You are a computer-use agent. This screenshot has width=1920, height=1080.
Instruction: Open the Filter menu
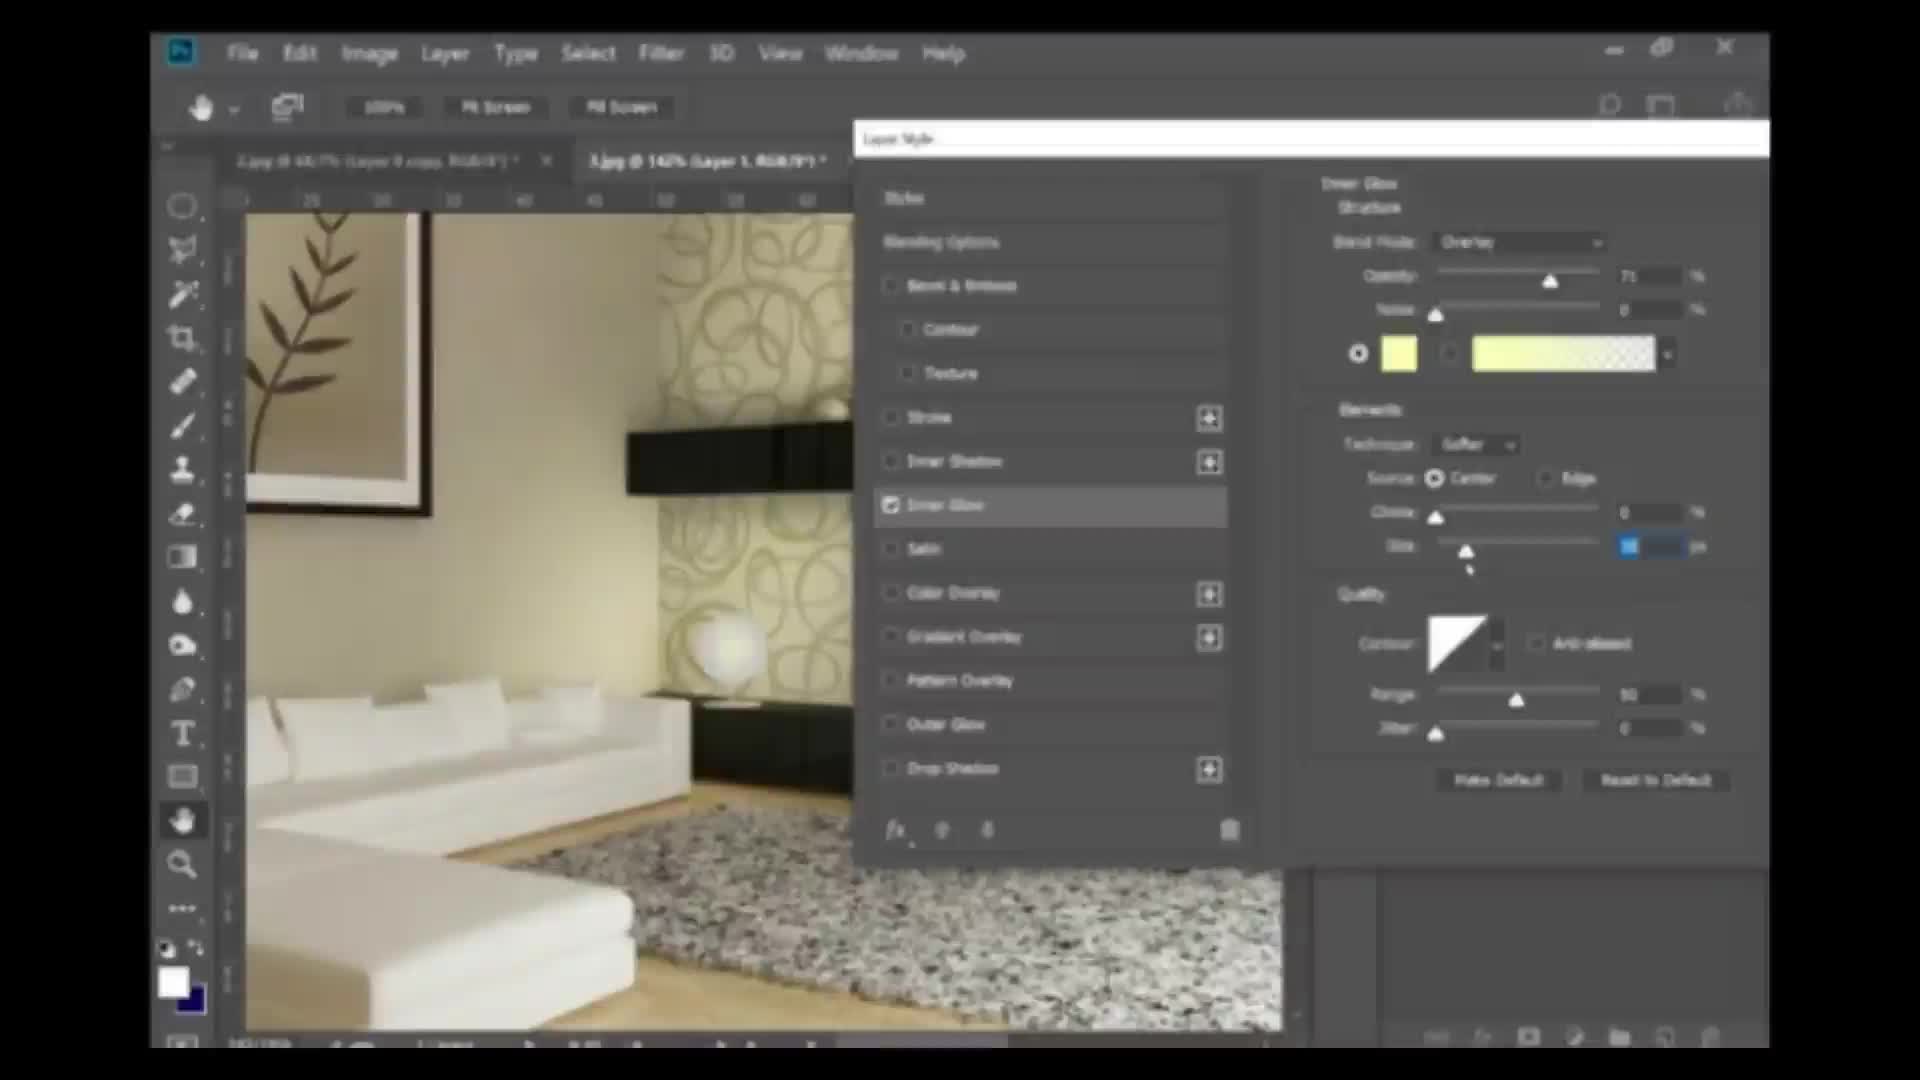(660, 53)
